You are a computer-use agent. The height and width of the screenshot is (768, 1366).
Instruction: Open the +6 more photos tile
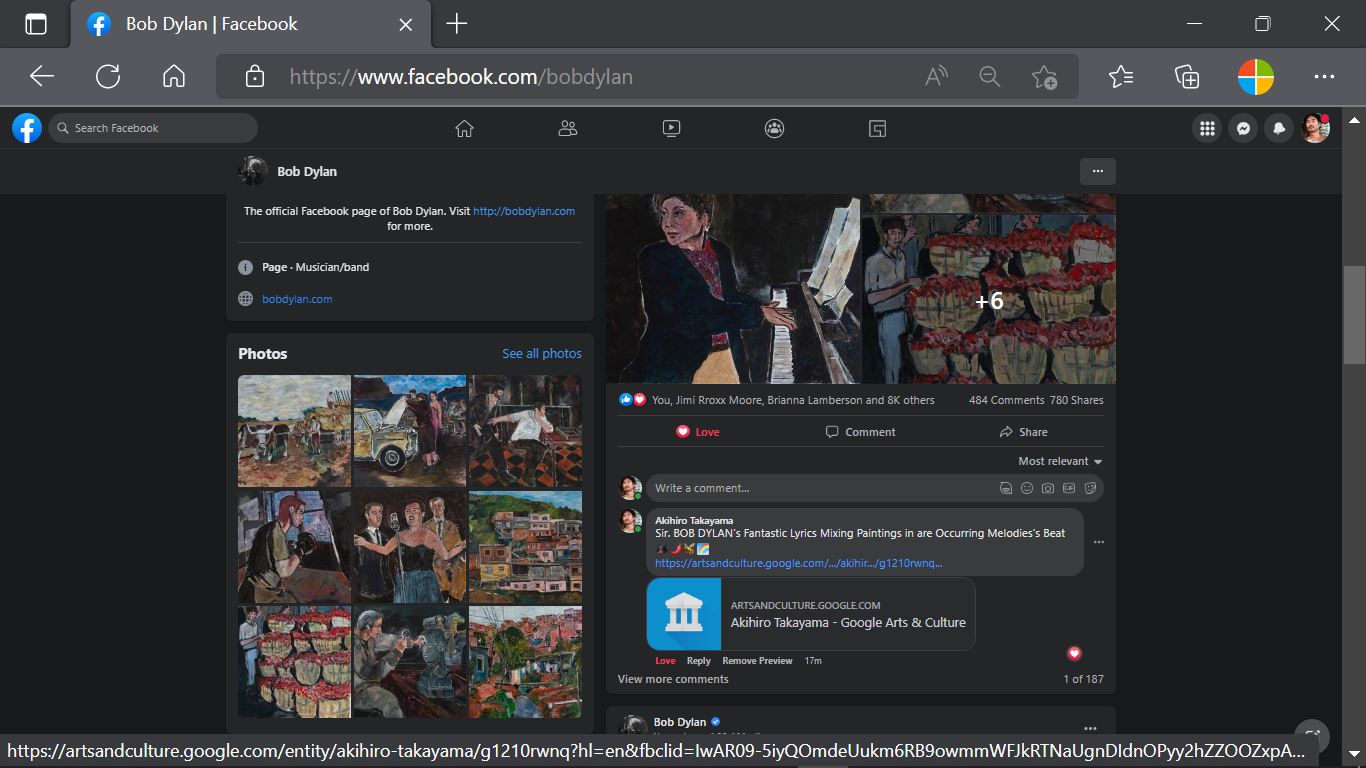pyautogui.click(x=989, y=300)
